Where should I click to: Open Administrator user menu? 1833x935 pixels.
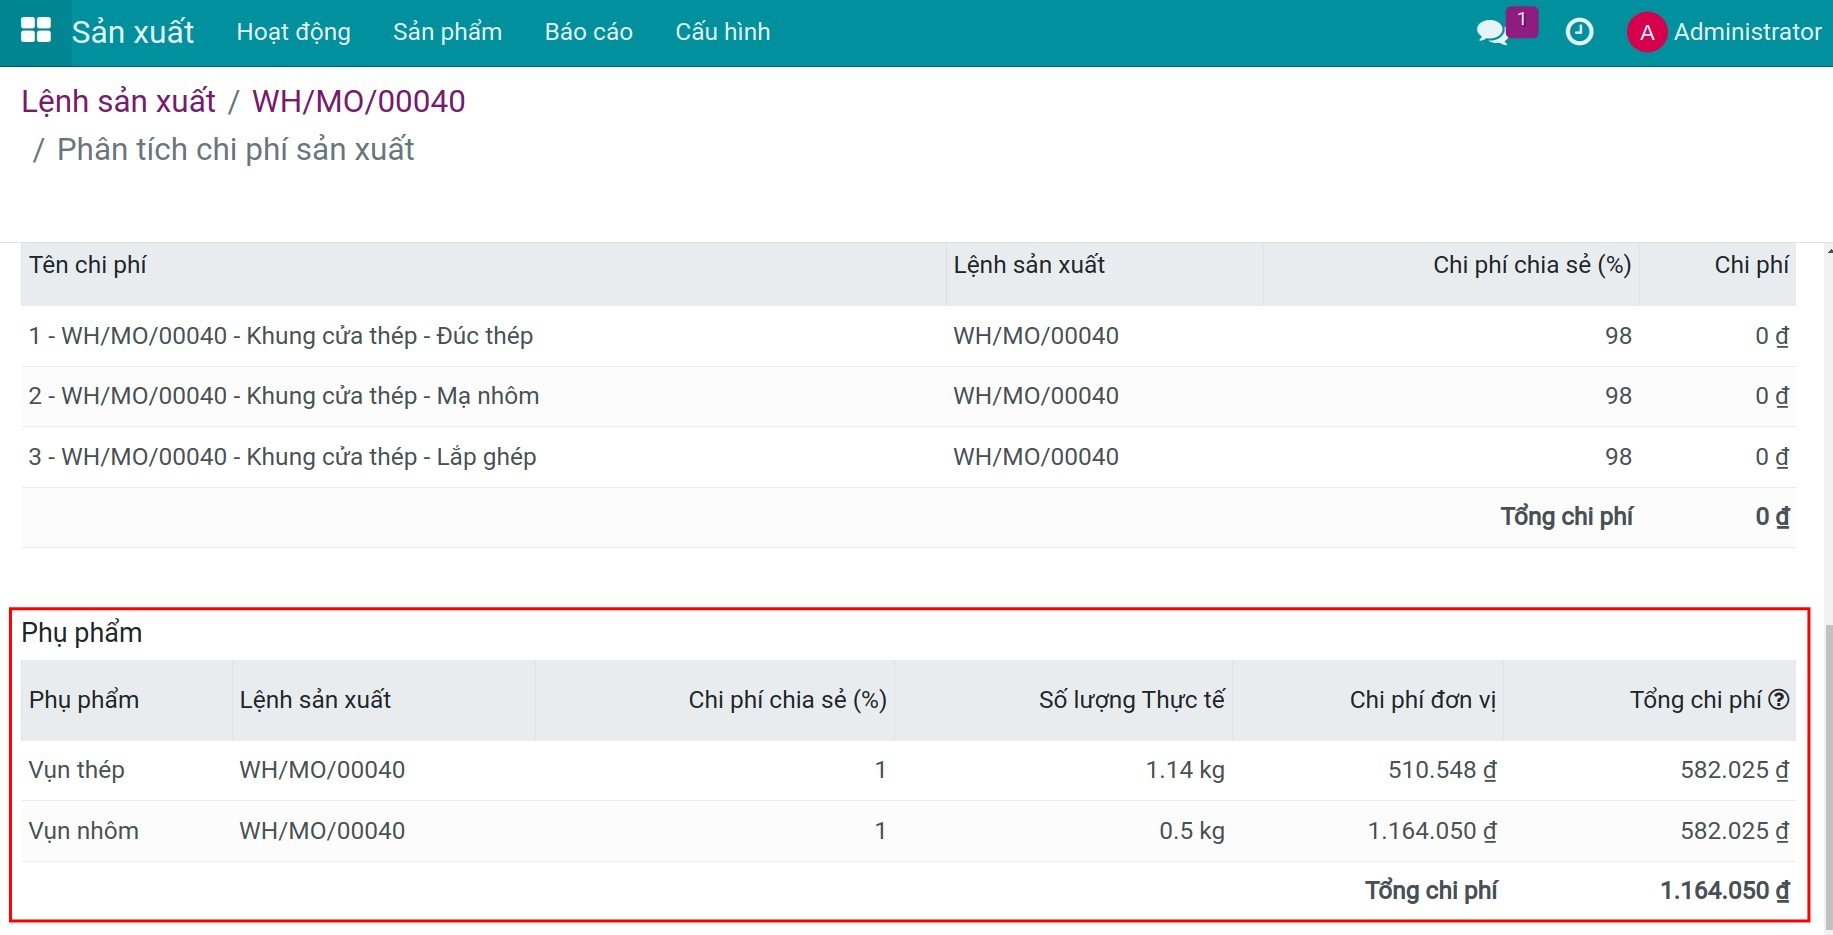[1747, 32]
